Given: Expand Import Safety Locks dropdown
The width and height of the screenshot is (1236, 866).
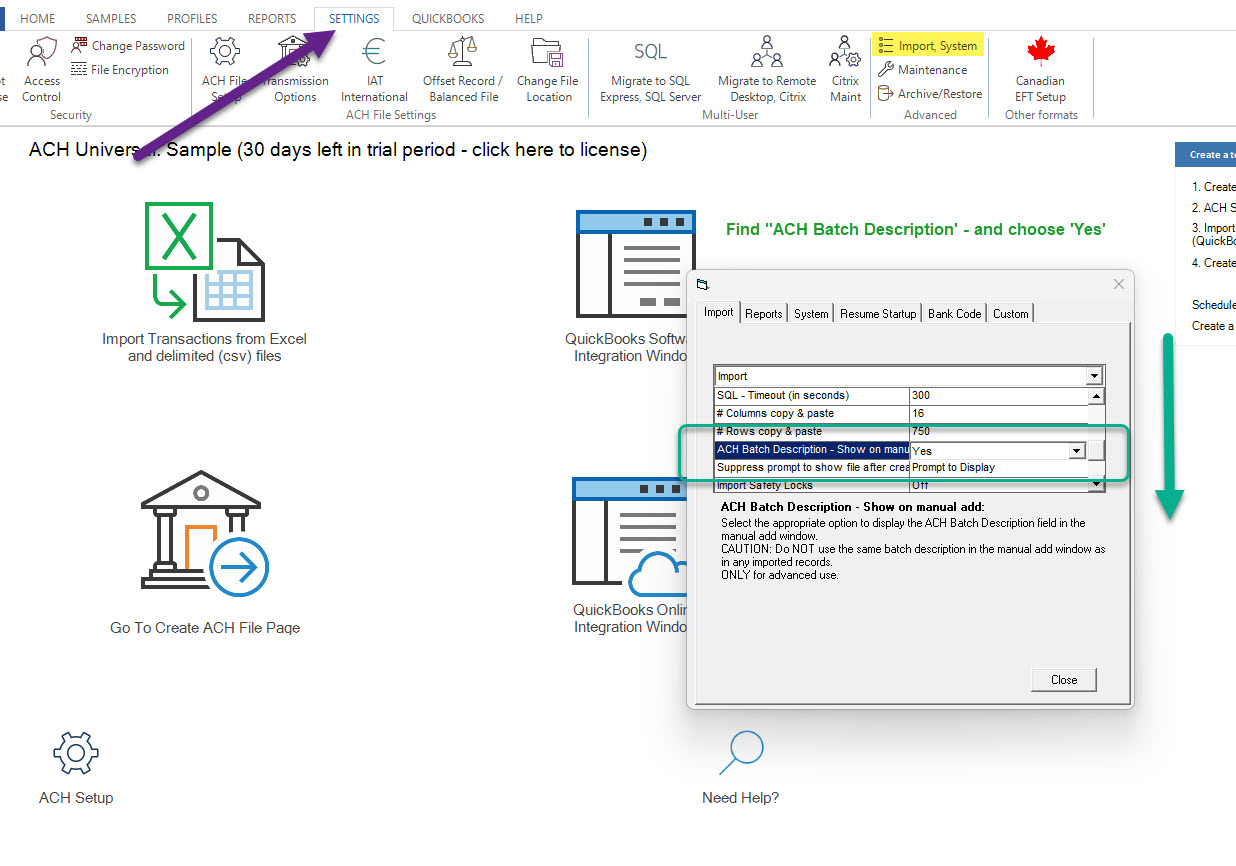Looking at the screenshot, I should 1096,486.
